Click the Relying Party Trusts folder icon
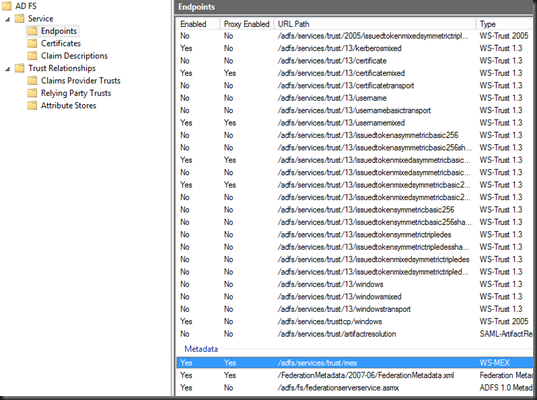The width and height of the screenshot is (537, 400). (32, 93)
